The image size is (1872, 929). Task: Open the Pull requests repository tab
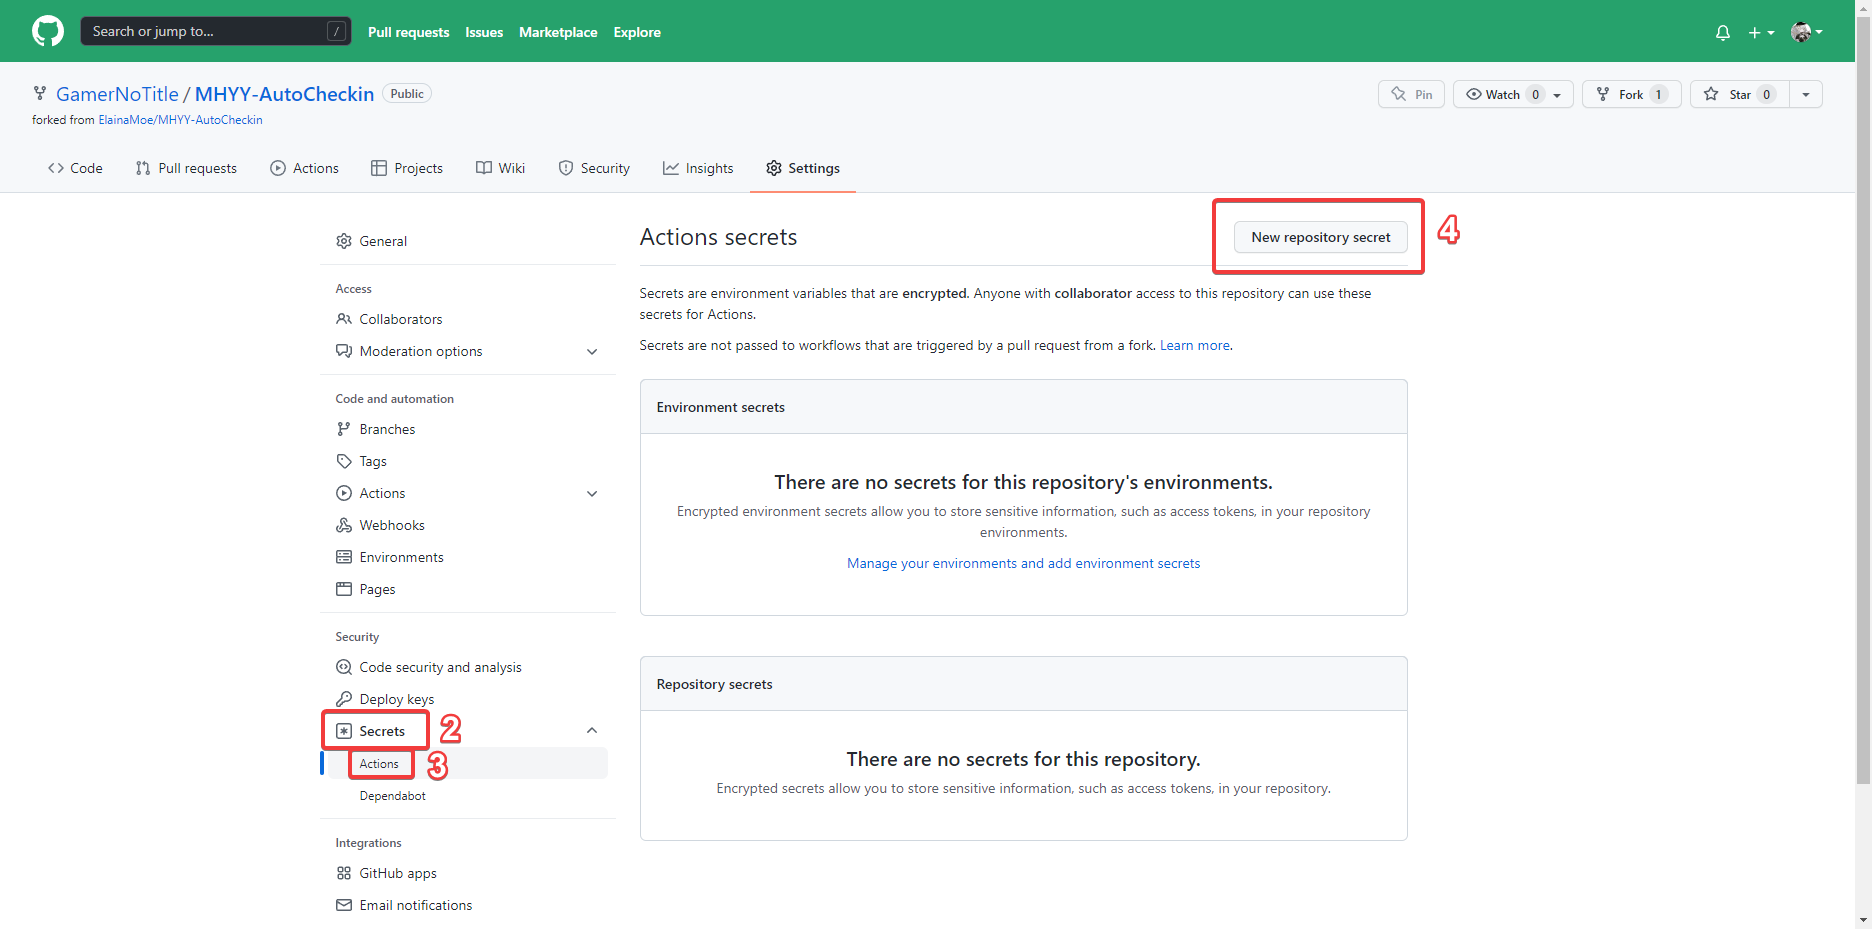pos(186,168)
